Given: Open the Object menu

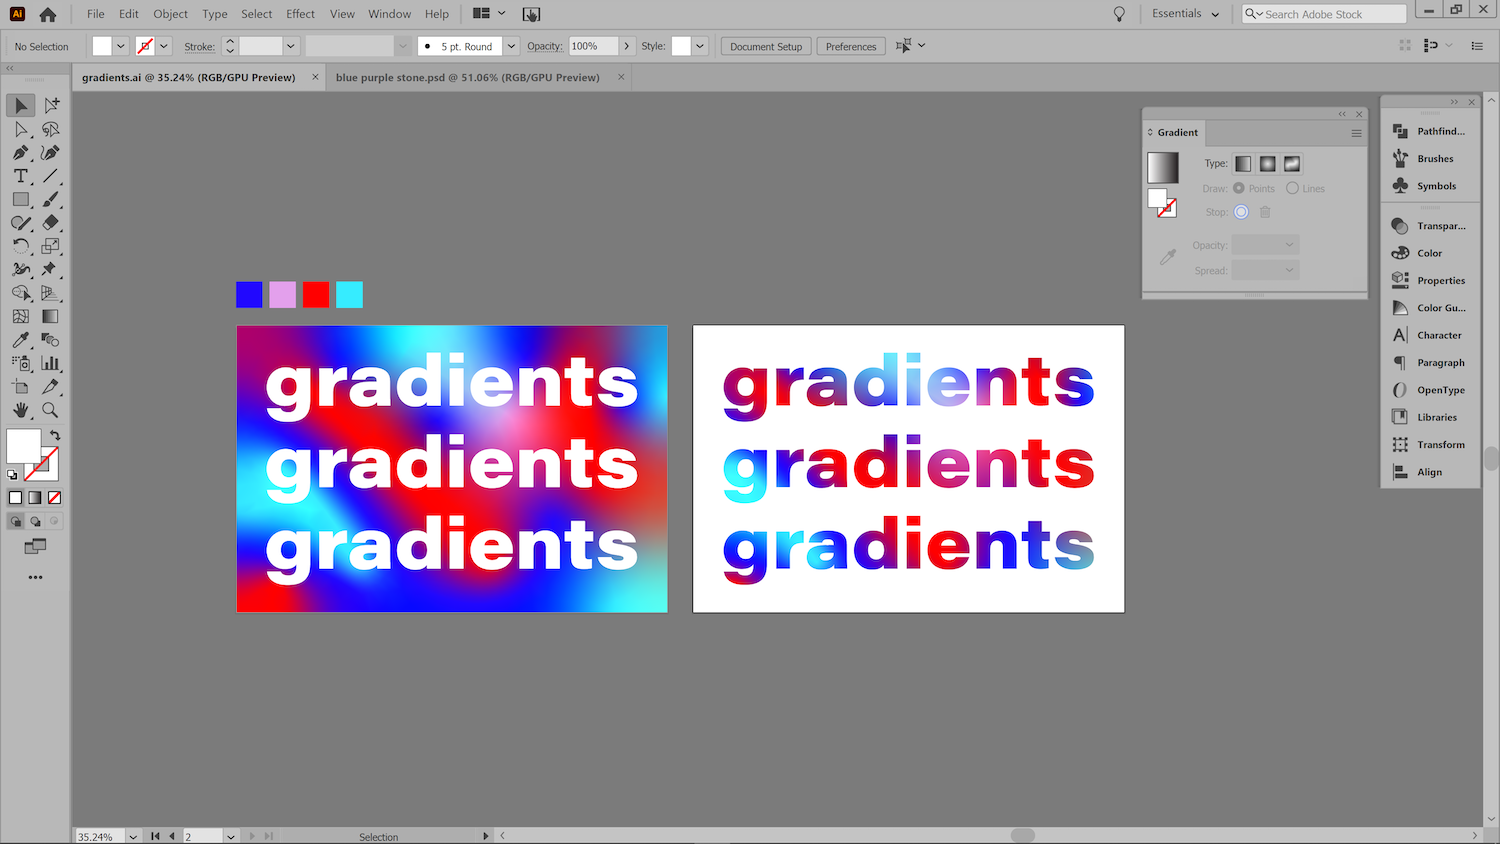Looking at the screenshot, I should (171, 14).
